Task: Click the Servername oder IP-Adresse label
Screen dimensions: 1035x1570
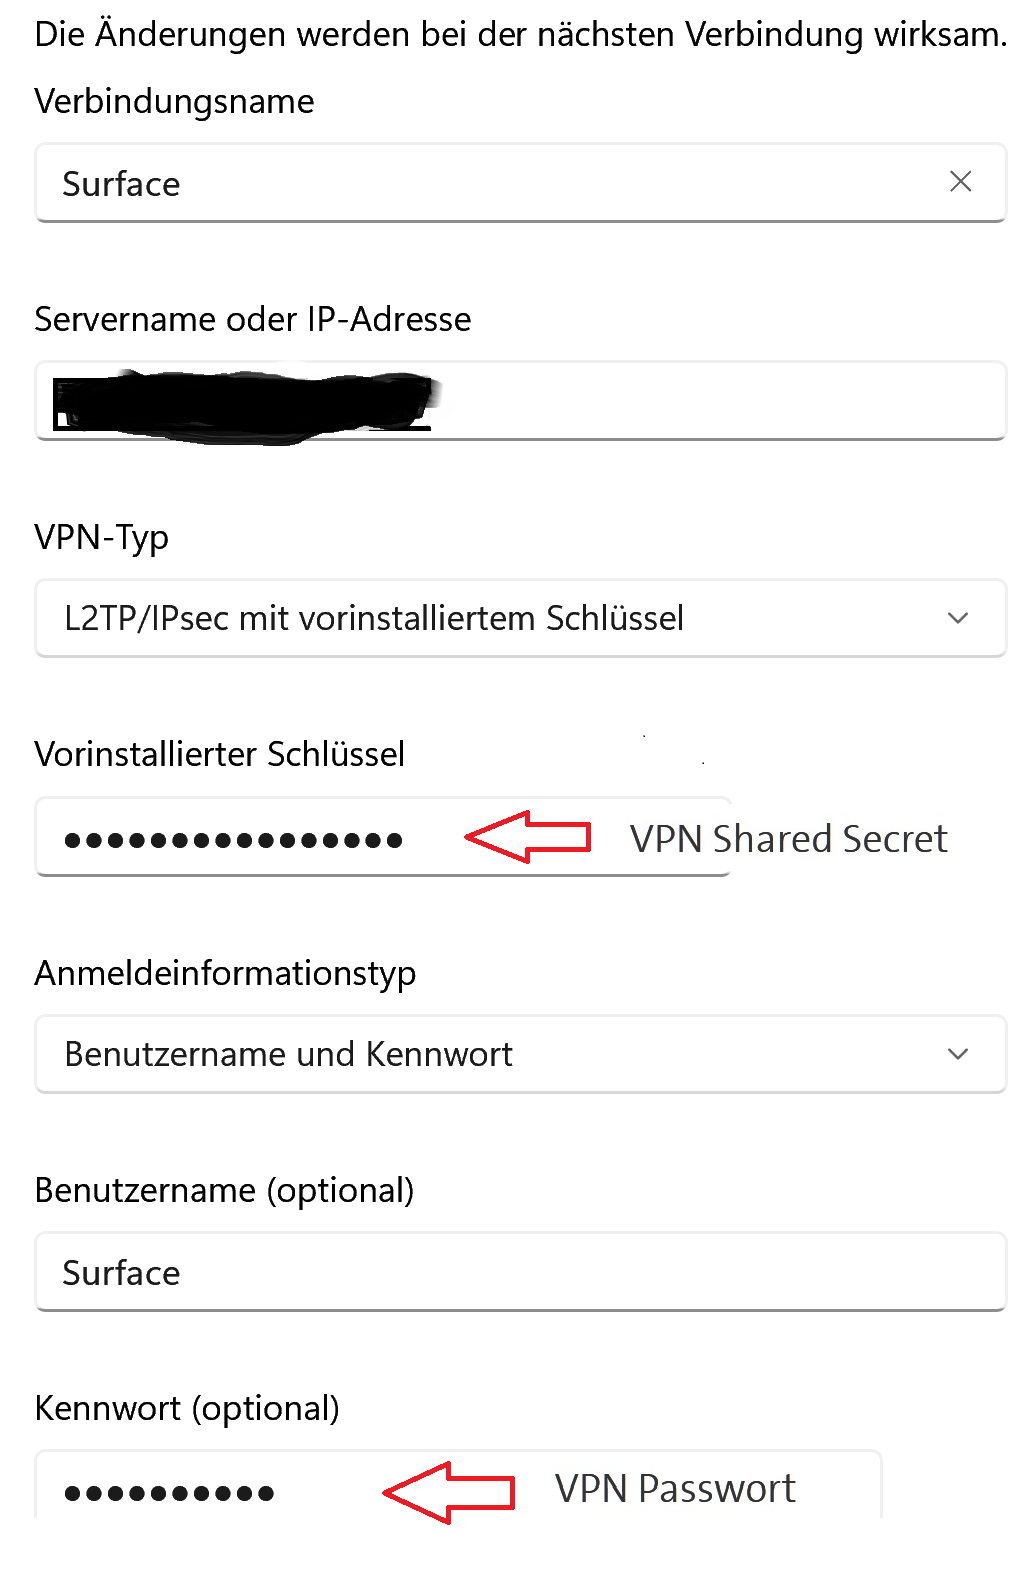Action: pyautogui.click(x=252, y=319)
